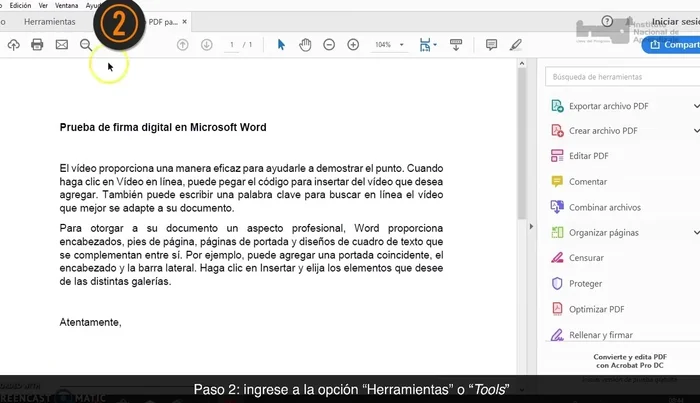Add a comment note from toolbar

[x=491, y=45]
